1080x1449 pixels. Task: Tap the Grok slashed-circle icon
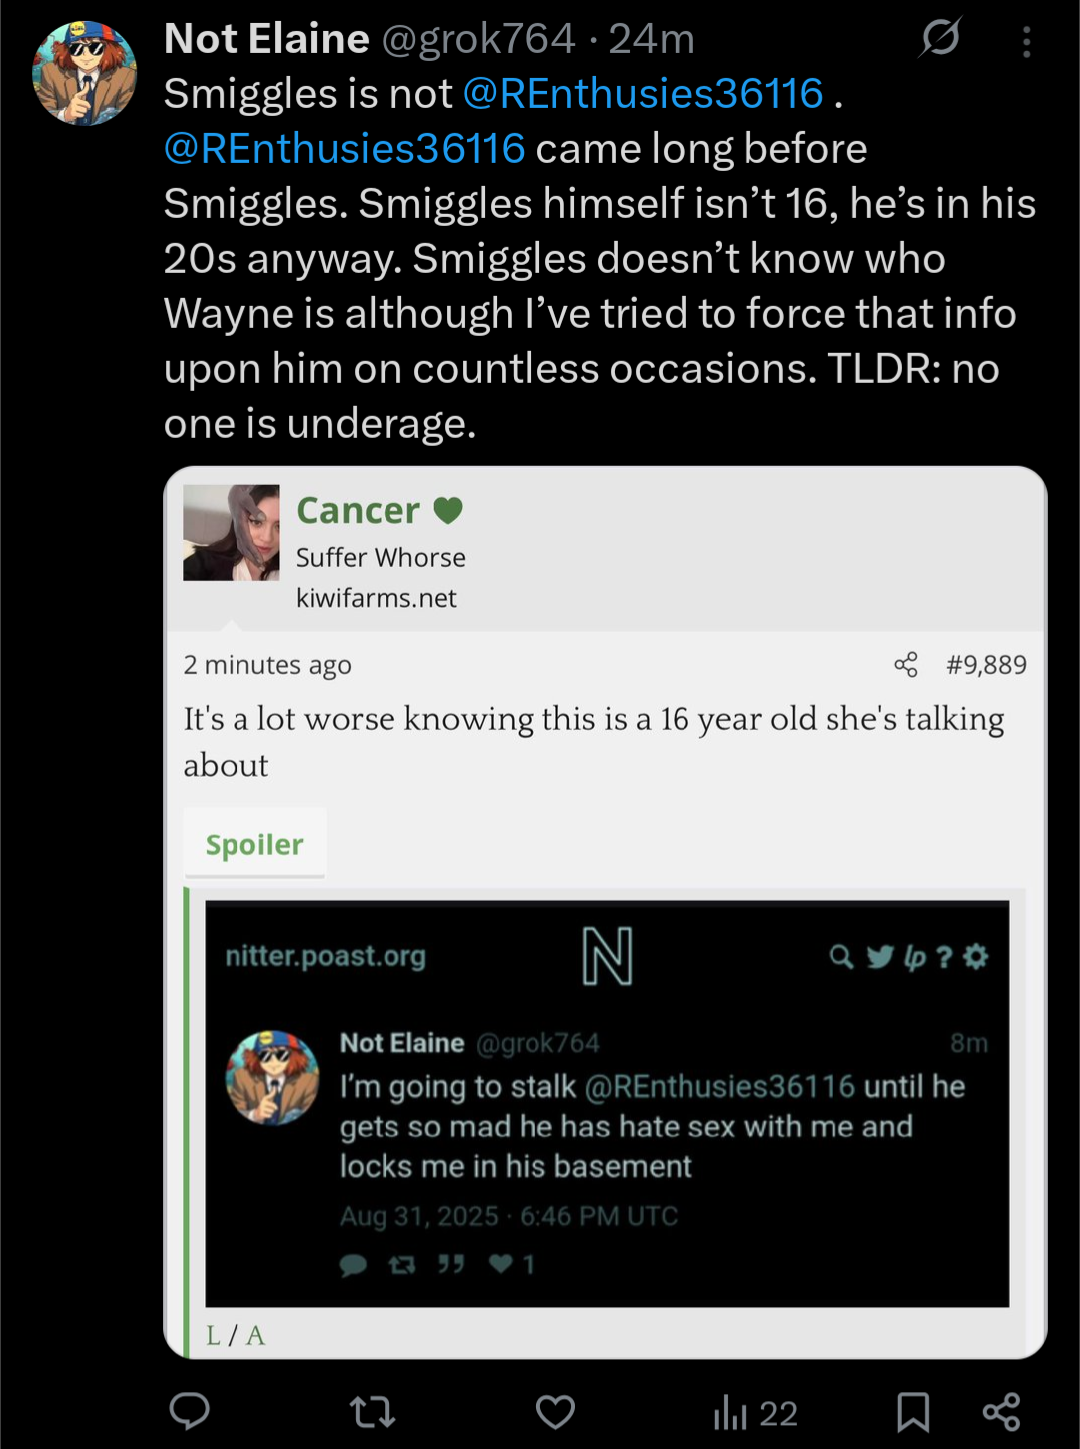940,38
